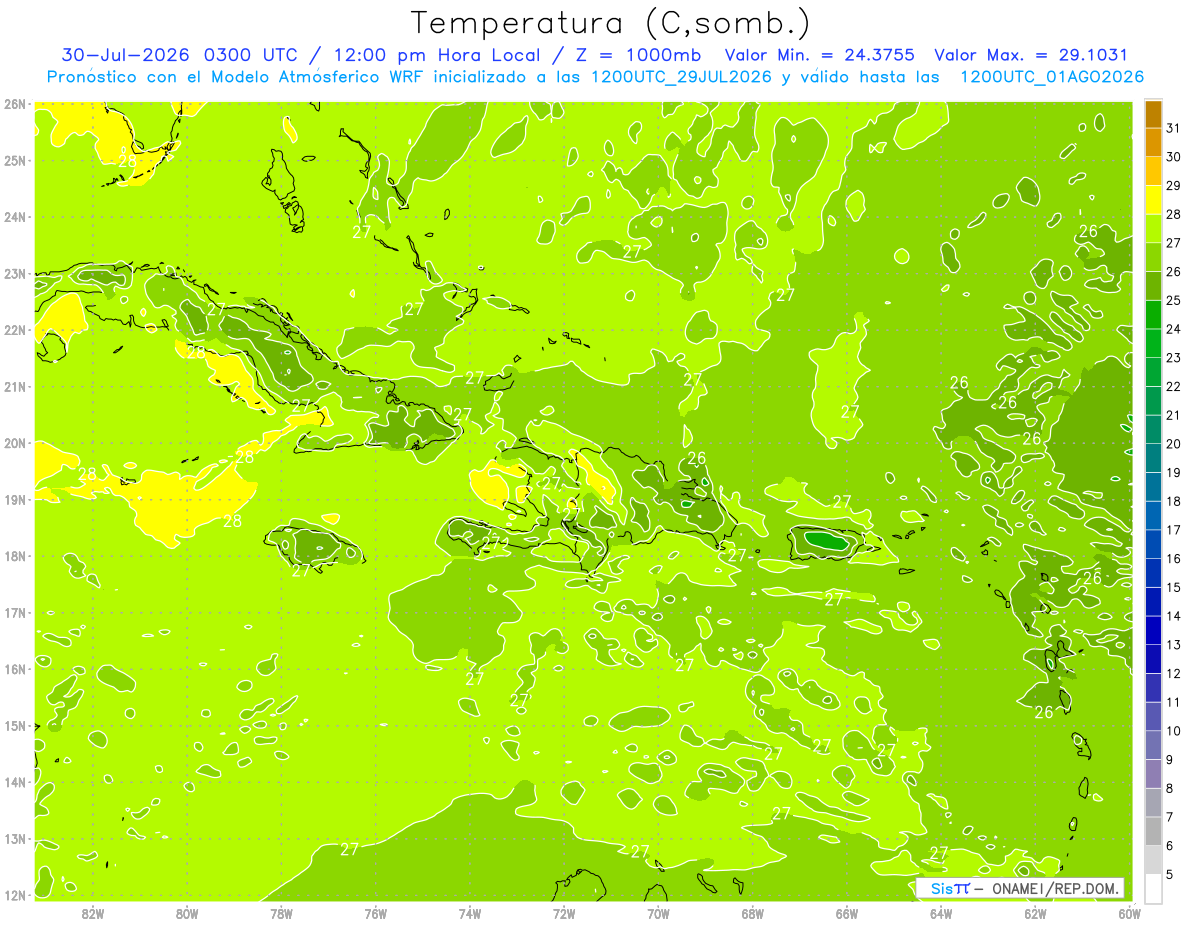The width and height of the screenshot is (1200, 927).
Task: Click legend label '16'
Action: (1173, 558)
